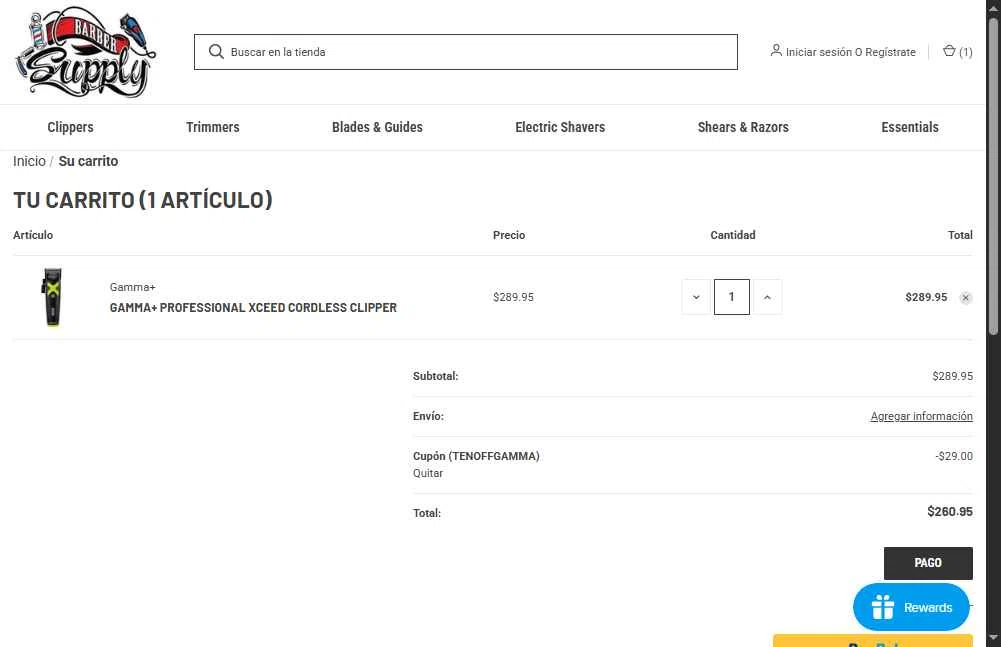Click the 'Artículo' column header
Image resolution: width=1001 pixels, height=647 pixels.
click(x=33, y=235)
